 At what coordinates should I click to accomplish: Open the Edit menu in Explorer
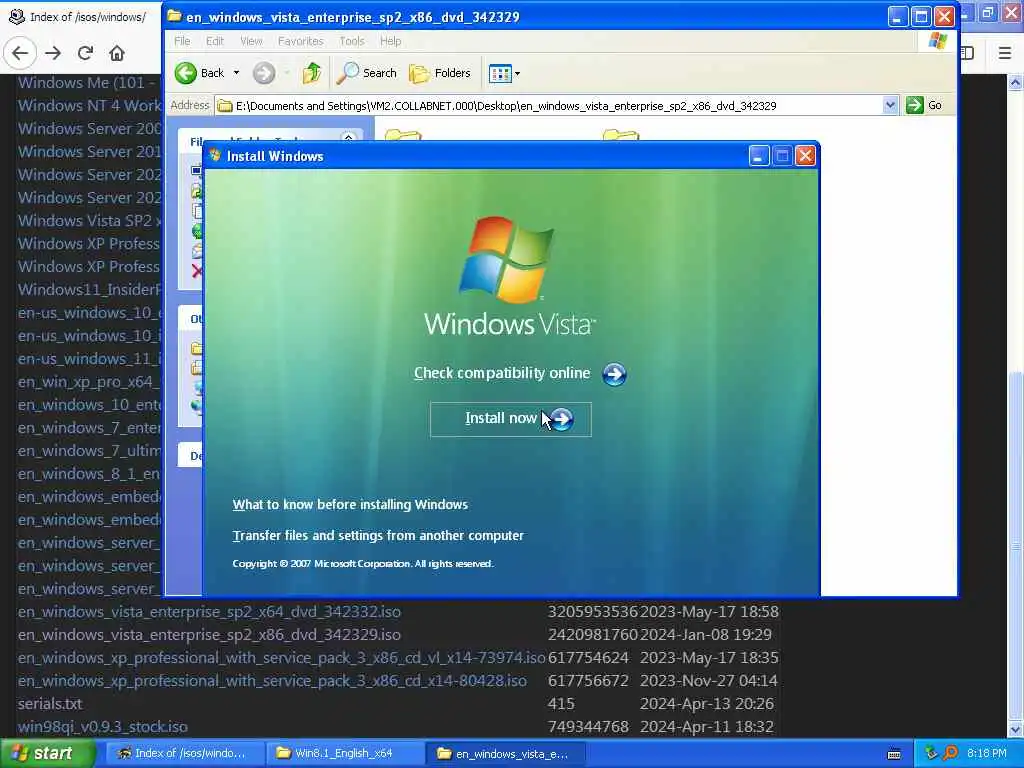(215, 41)
